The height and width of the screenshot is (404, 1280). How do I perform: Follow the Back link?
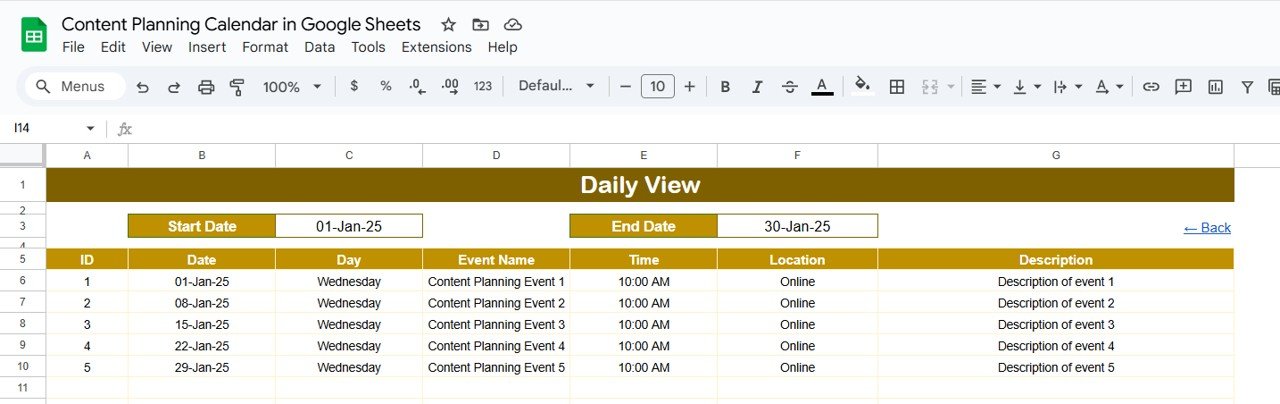pos(1207,228)
